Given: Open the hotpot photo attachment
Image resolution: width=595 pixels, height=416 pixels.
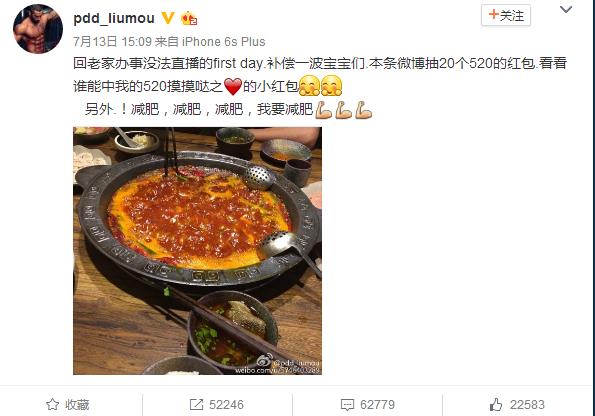Looking at the screenshot, I should click(x=197, y=251).
